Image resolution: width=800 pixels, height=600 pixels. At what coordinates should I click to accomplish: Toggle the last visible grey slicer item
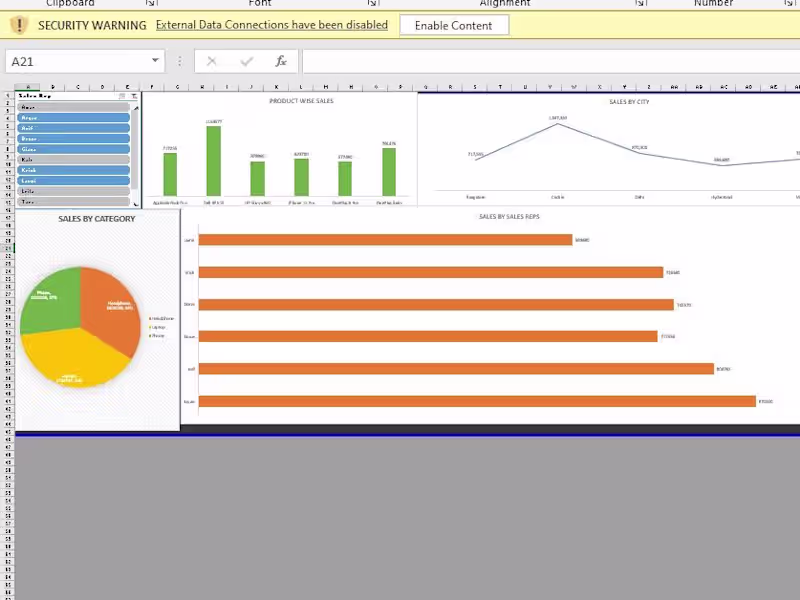pos(73,202)
